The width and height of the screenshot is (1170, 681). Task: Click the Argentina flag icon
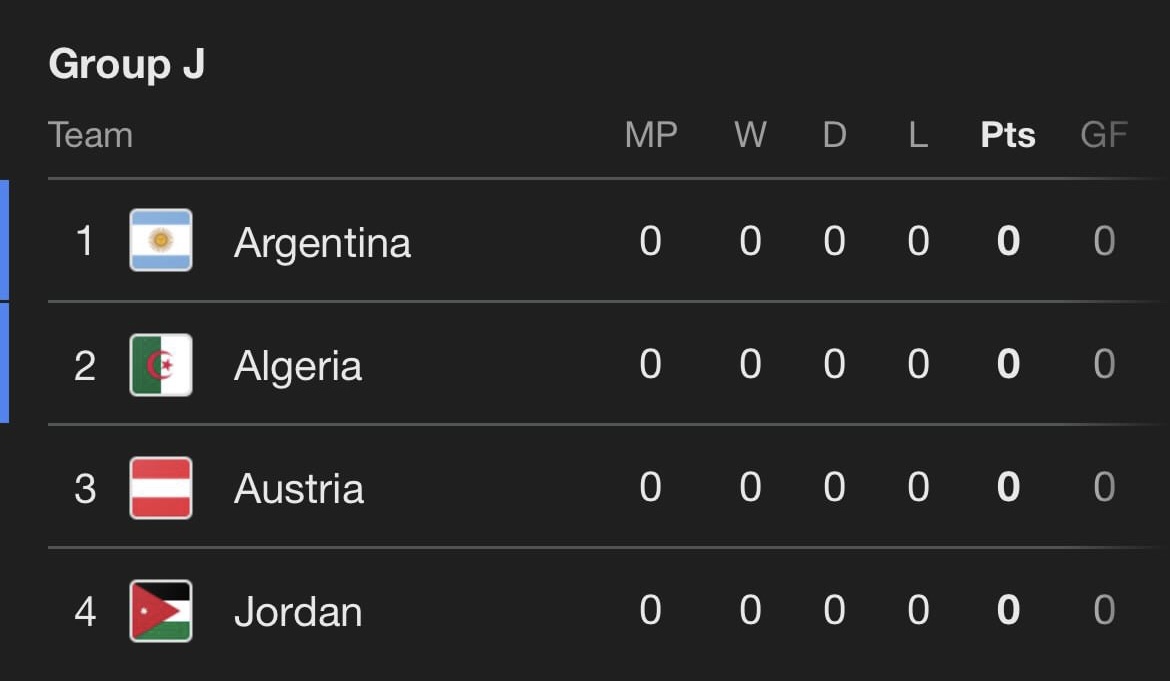pos(161,241)
